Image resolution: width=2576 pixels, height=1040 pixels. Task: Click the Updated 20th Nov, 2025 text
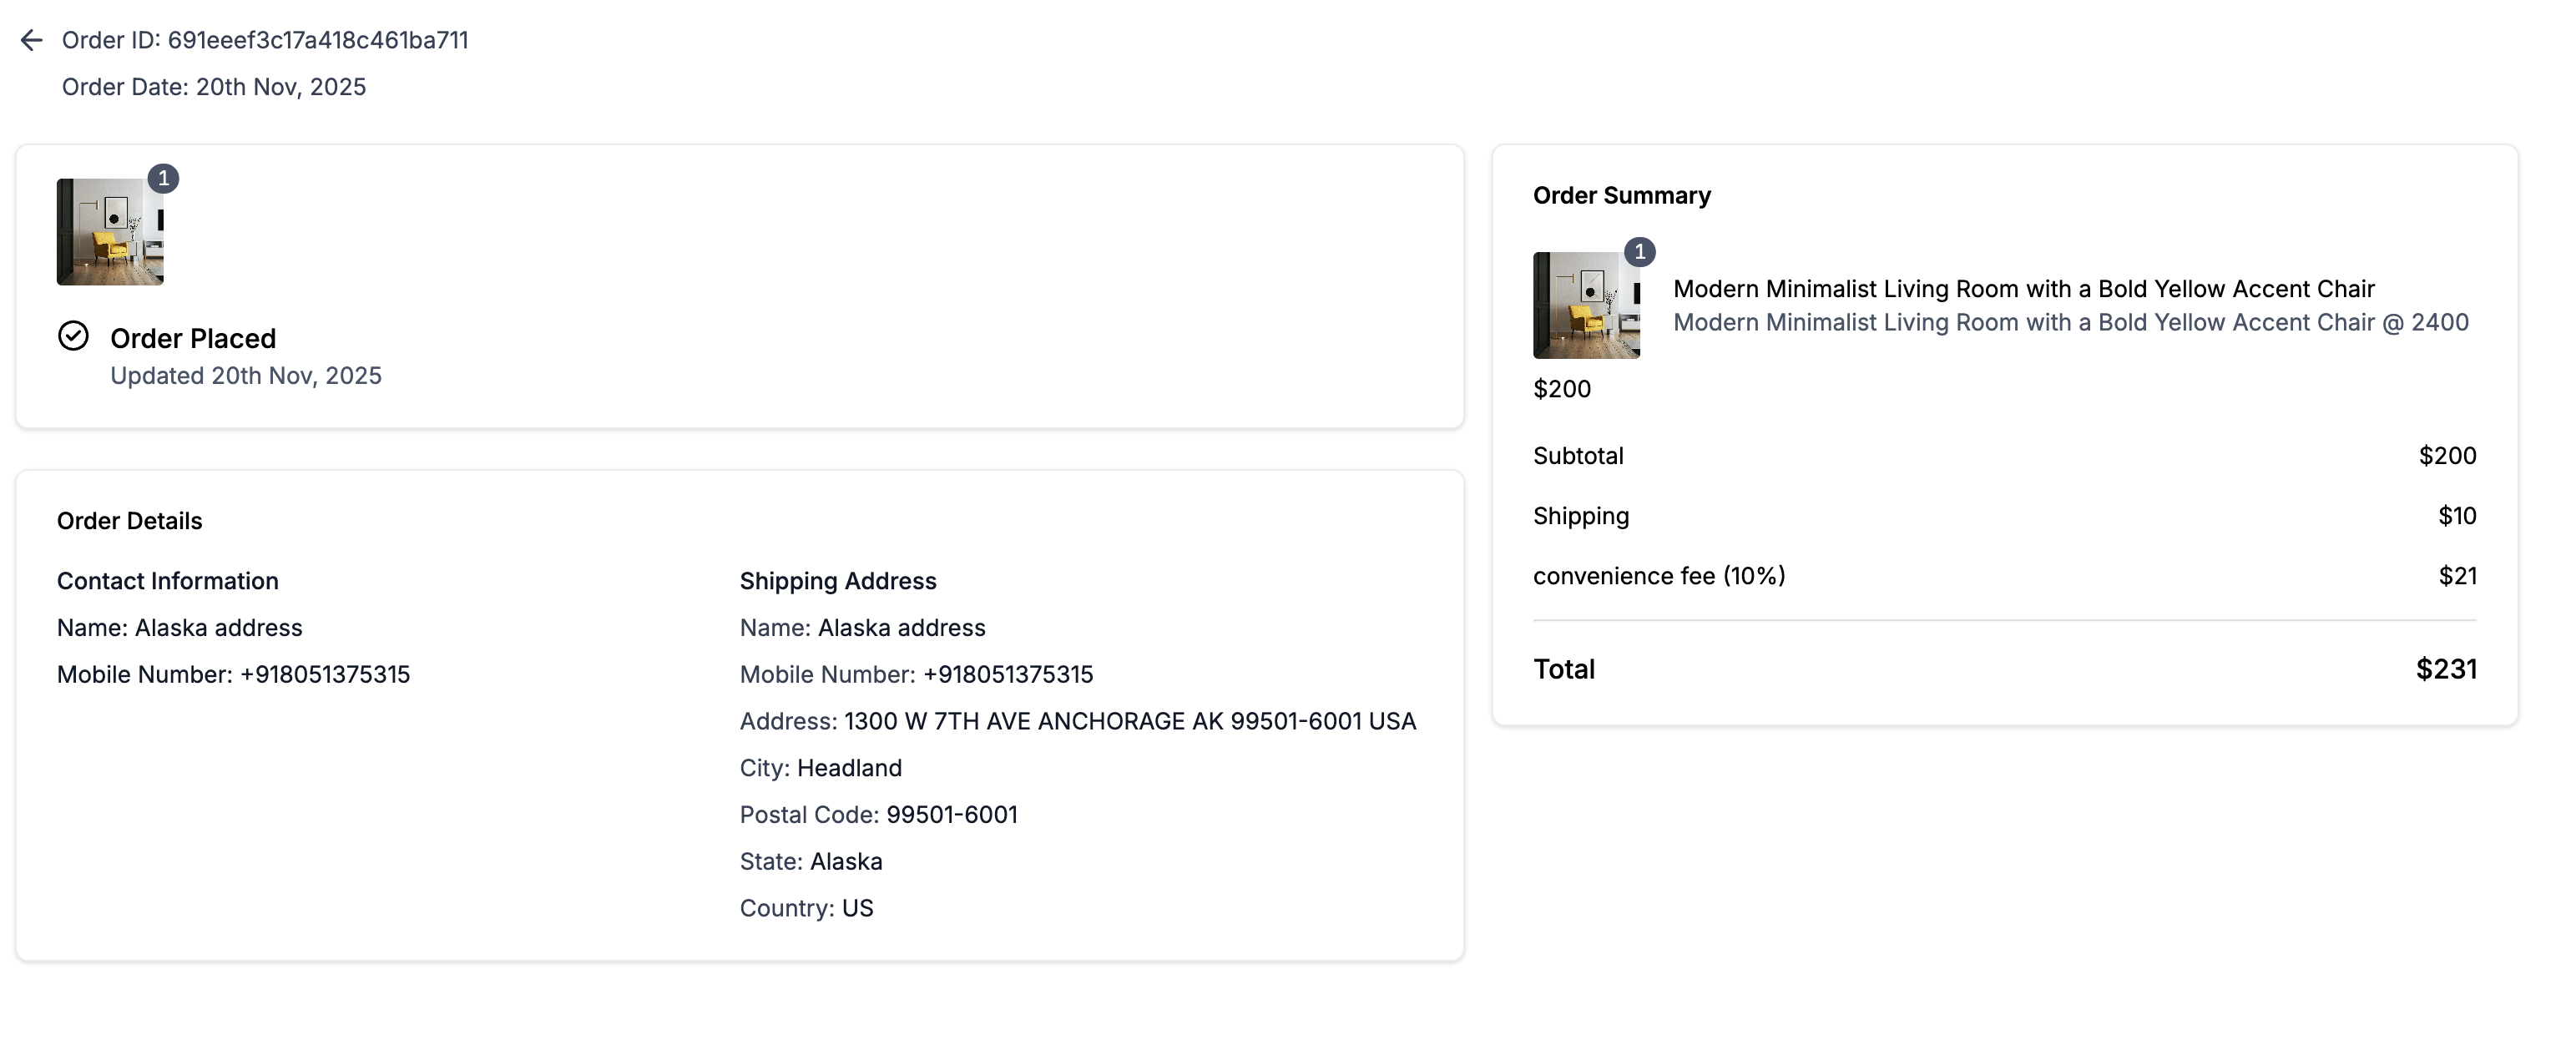click(x=246, y=376)
